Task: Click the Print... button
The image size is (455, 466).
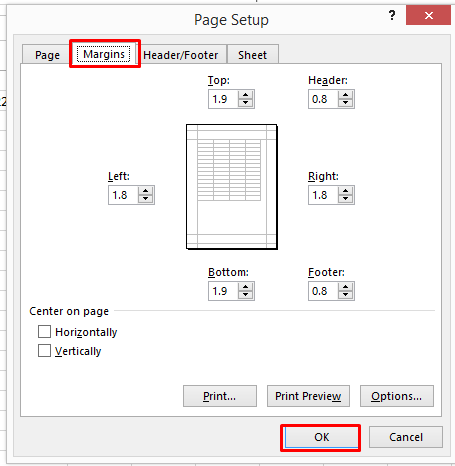Action: [220, 396]
